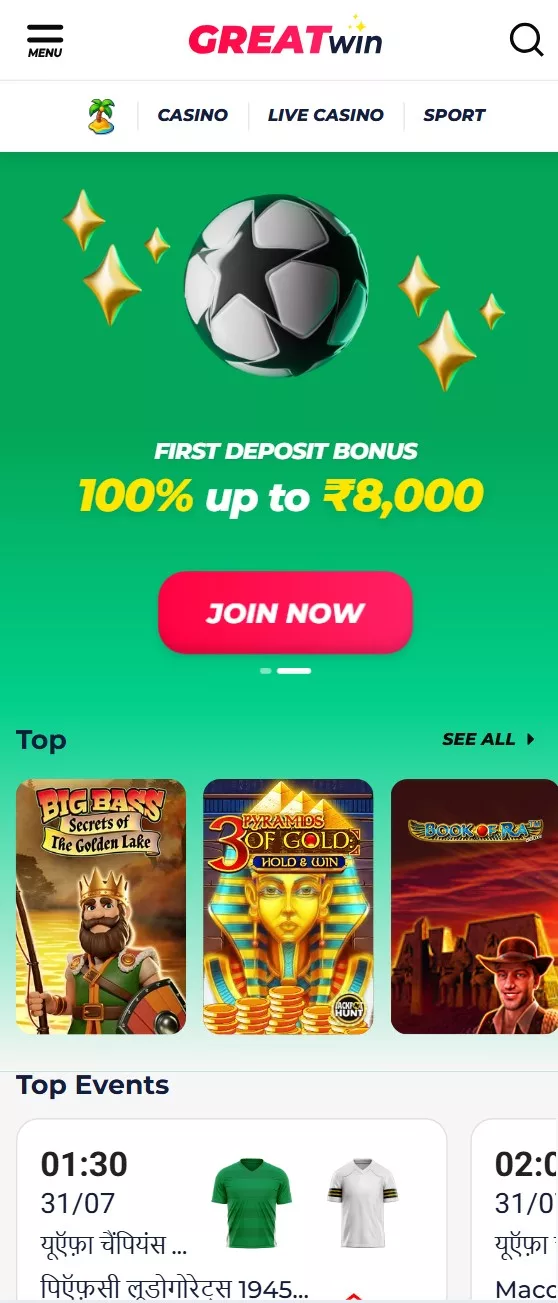Screen dimensions: 558x1303
Task: Click the SEE ALL arrow icon
Action: [x=531, y=739]
